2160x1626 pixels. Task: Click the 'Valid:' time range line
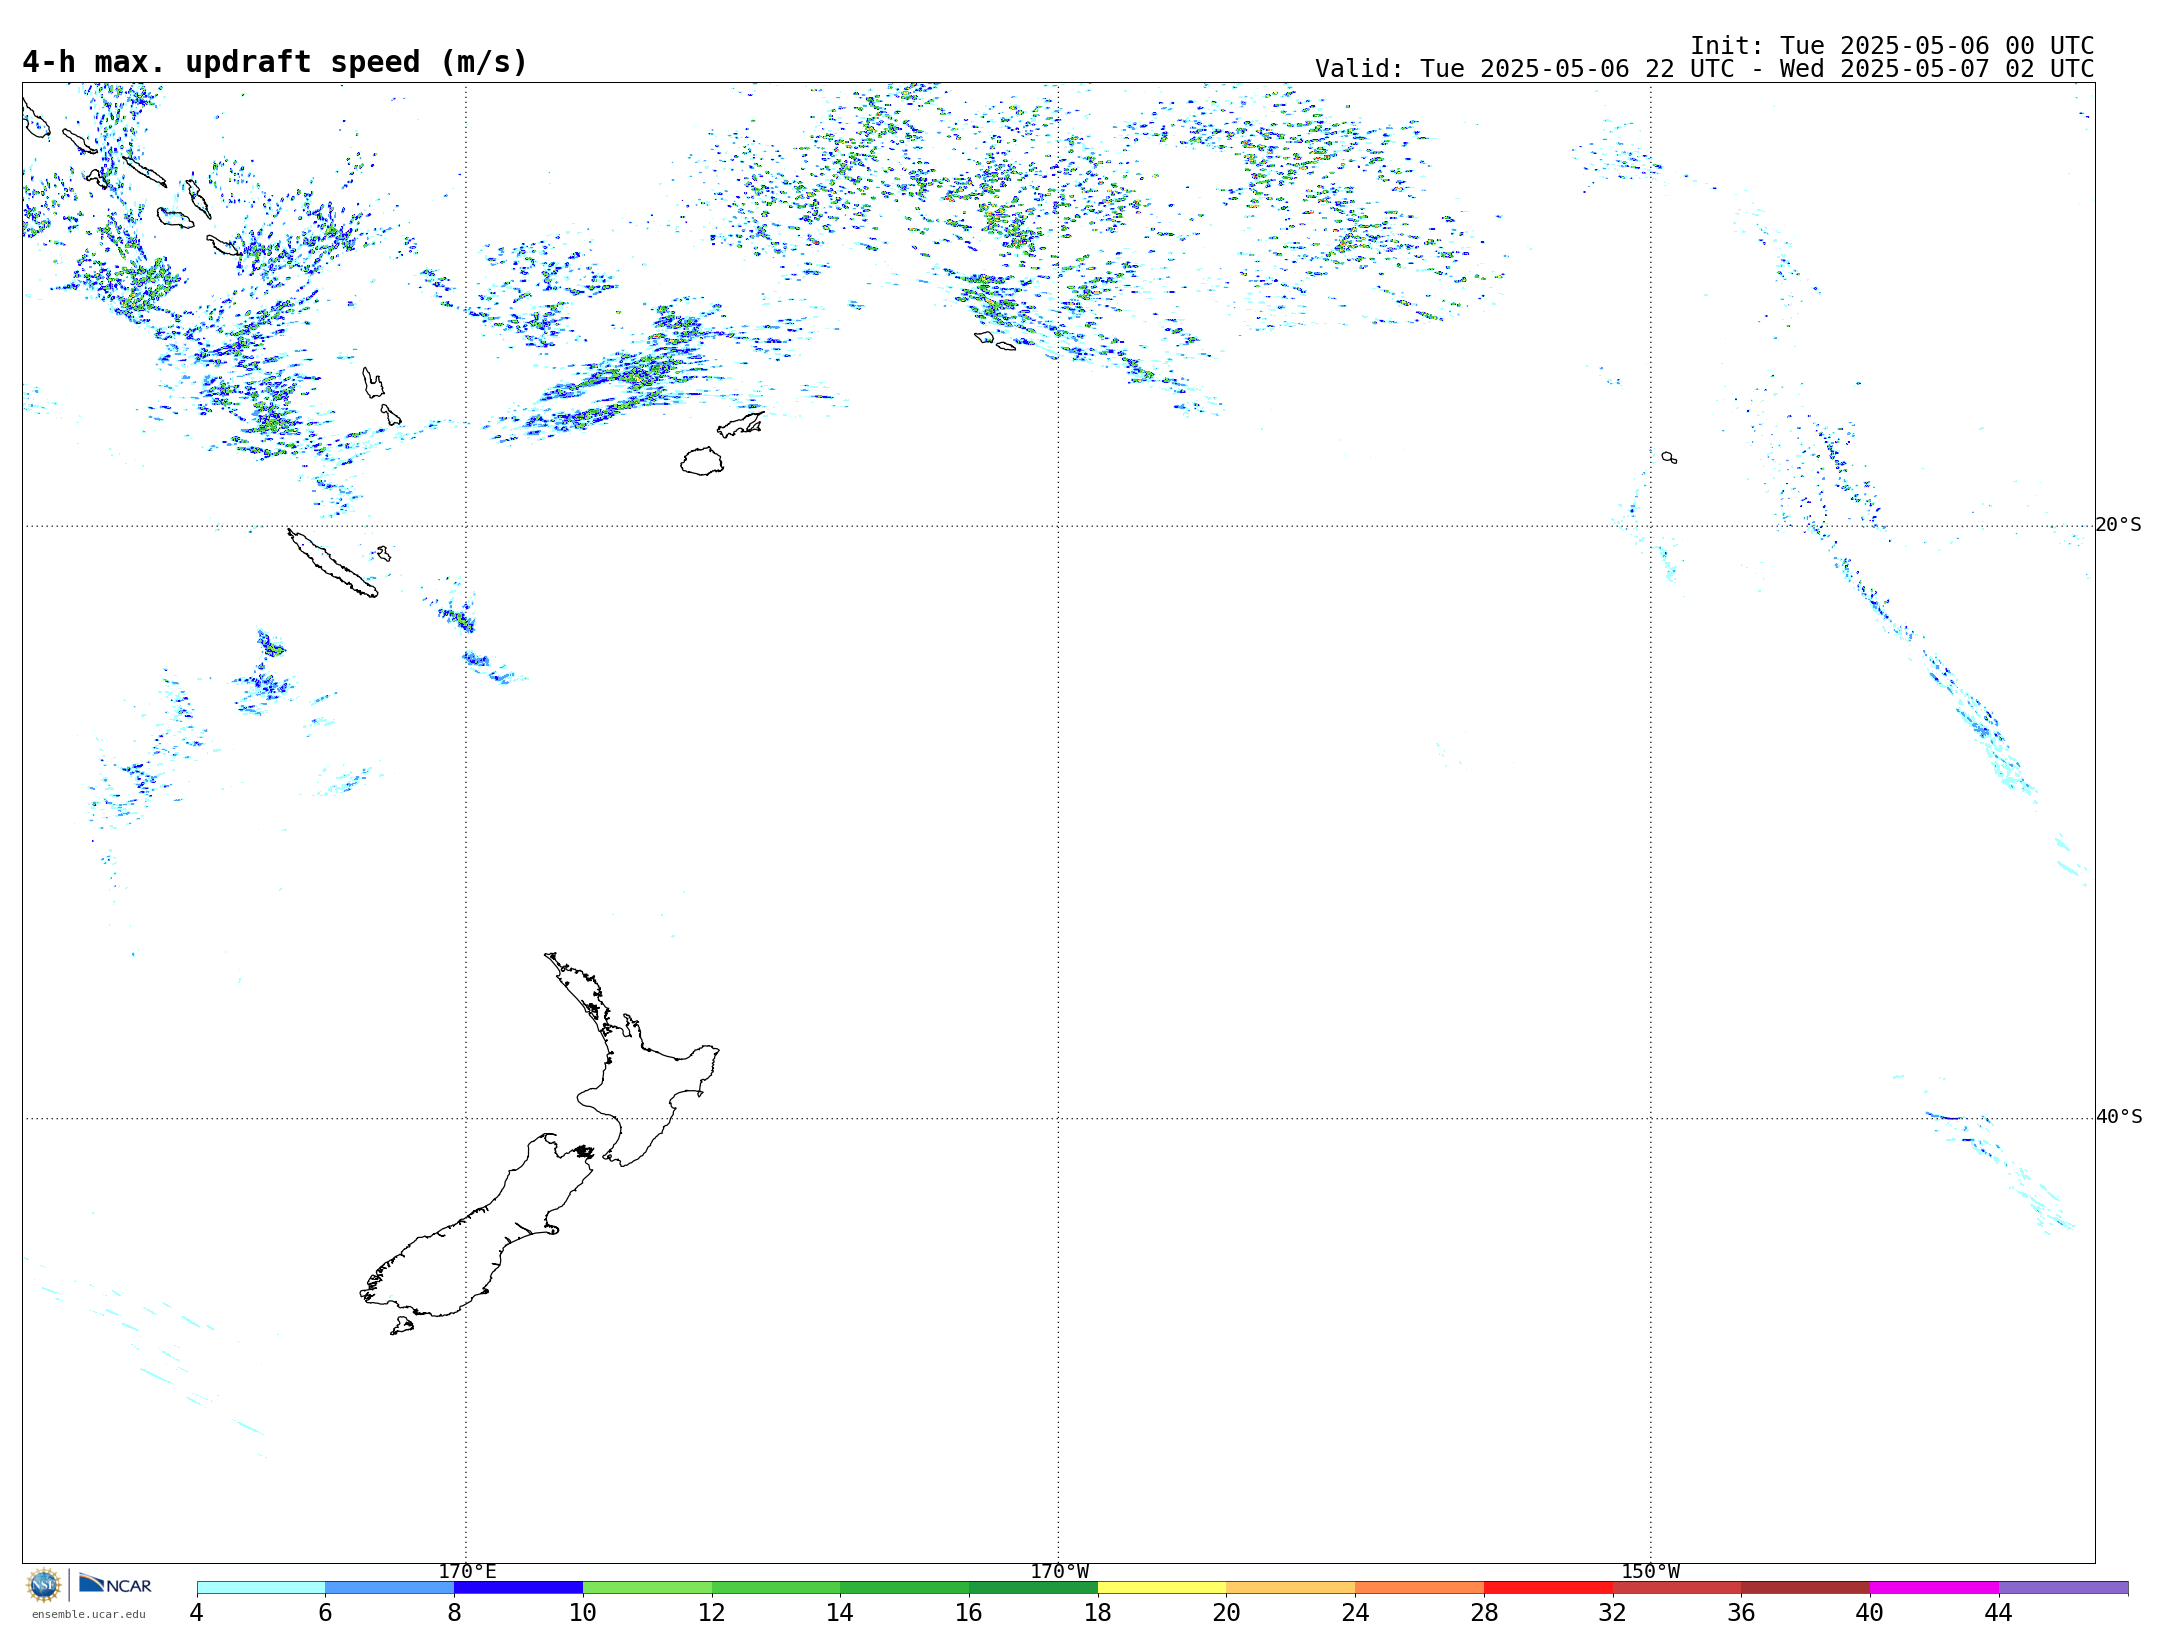point(1704,69)
